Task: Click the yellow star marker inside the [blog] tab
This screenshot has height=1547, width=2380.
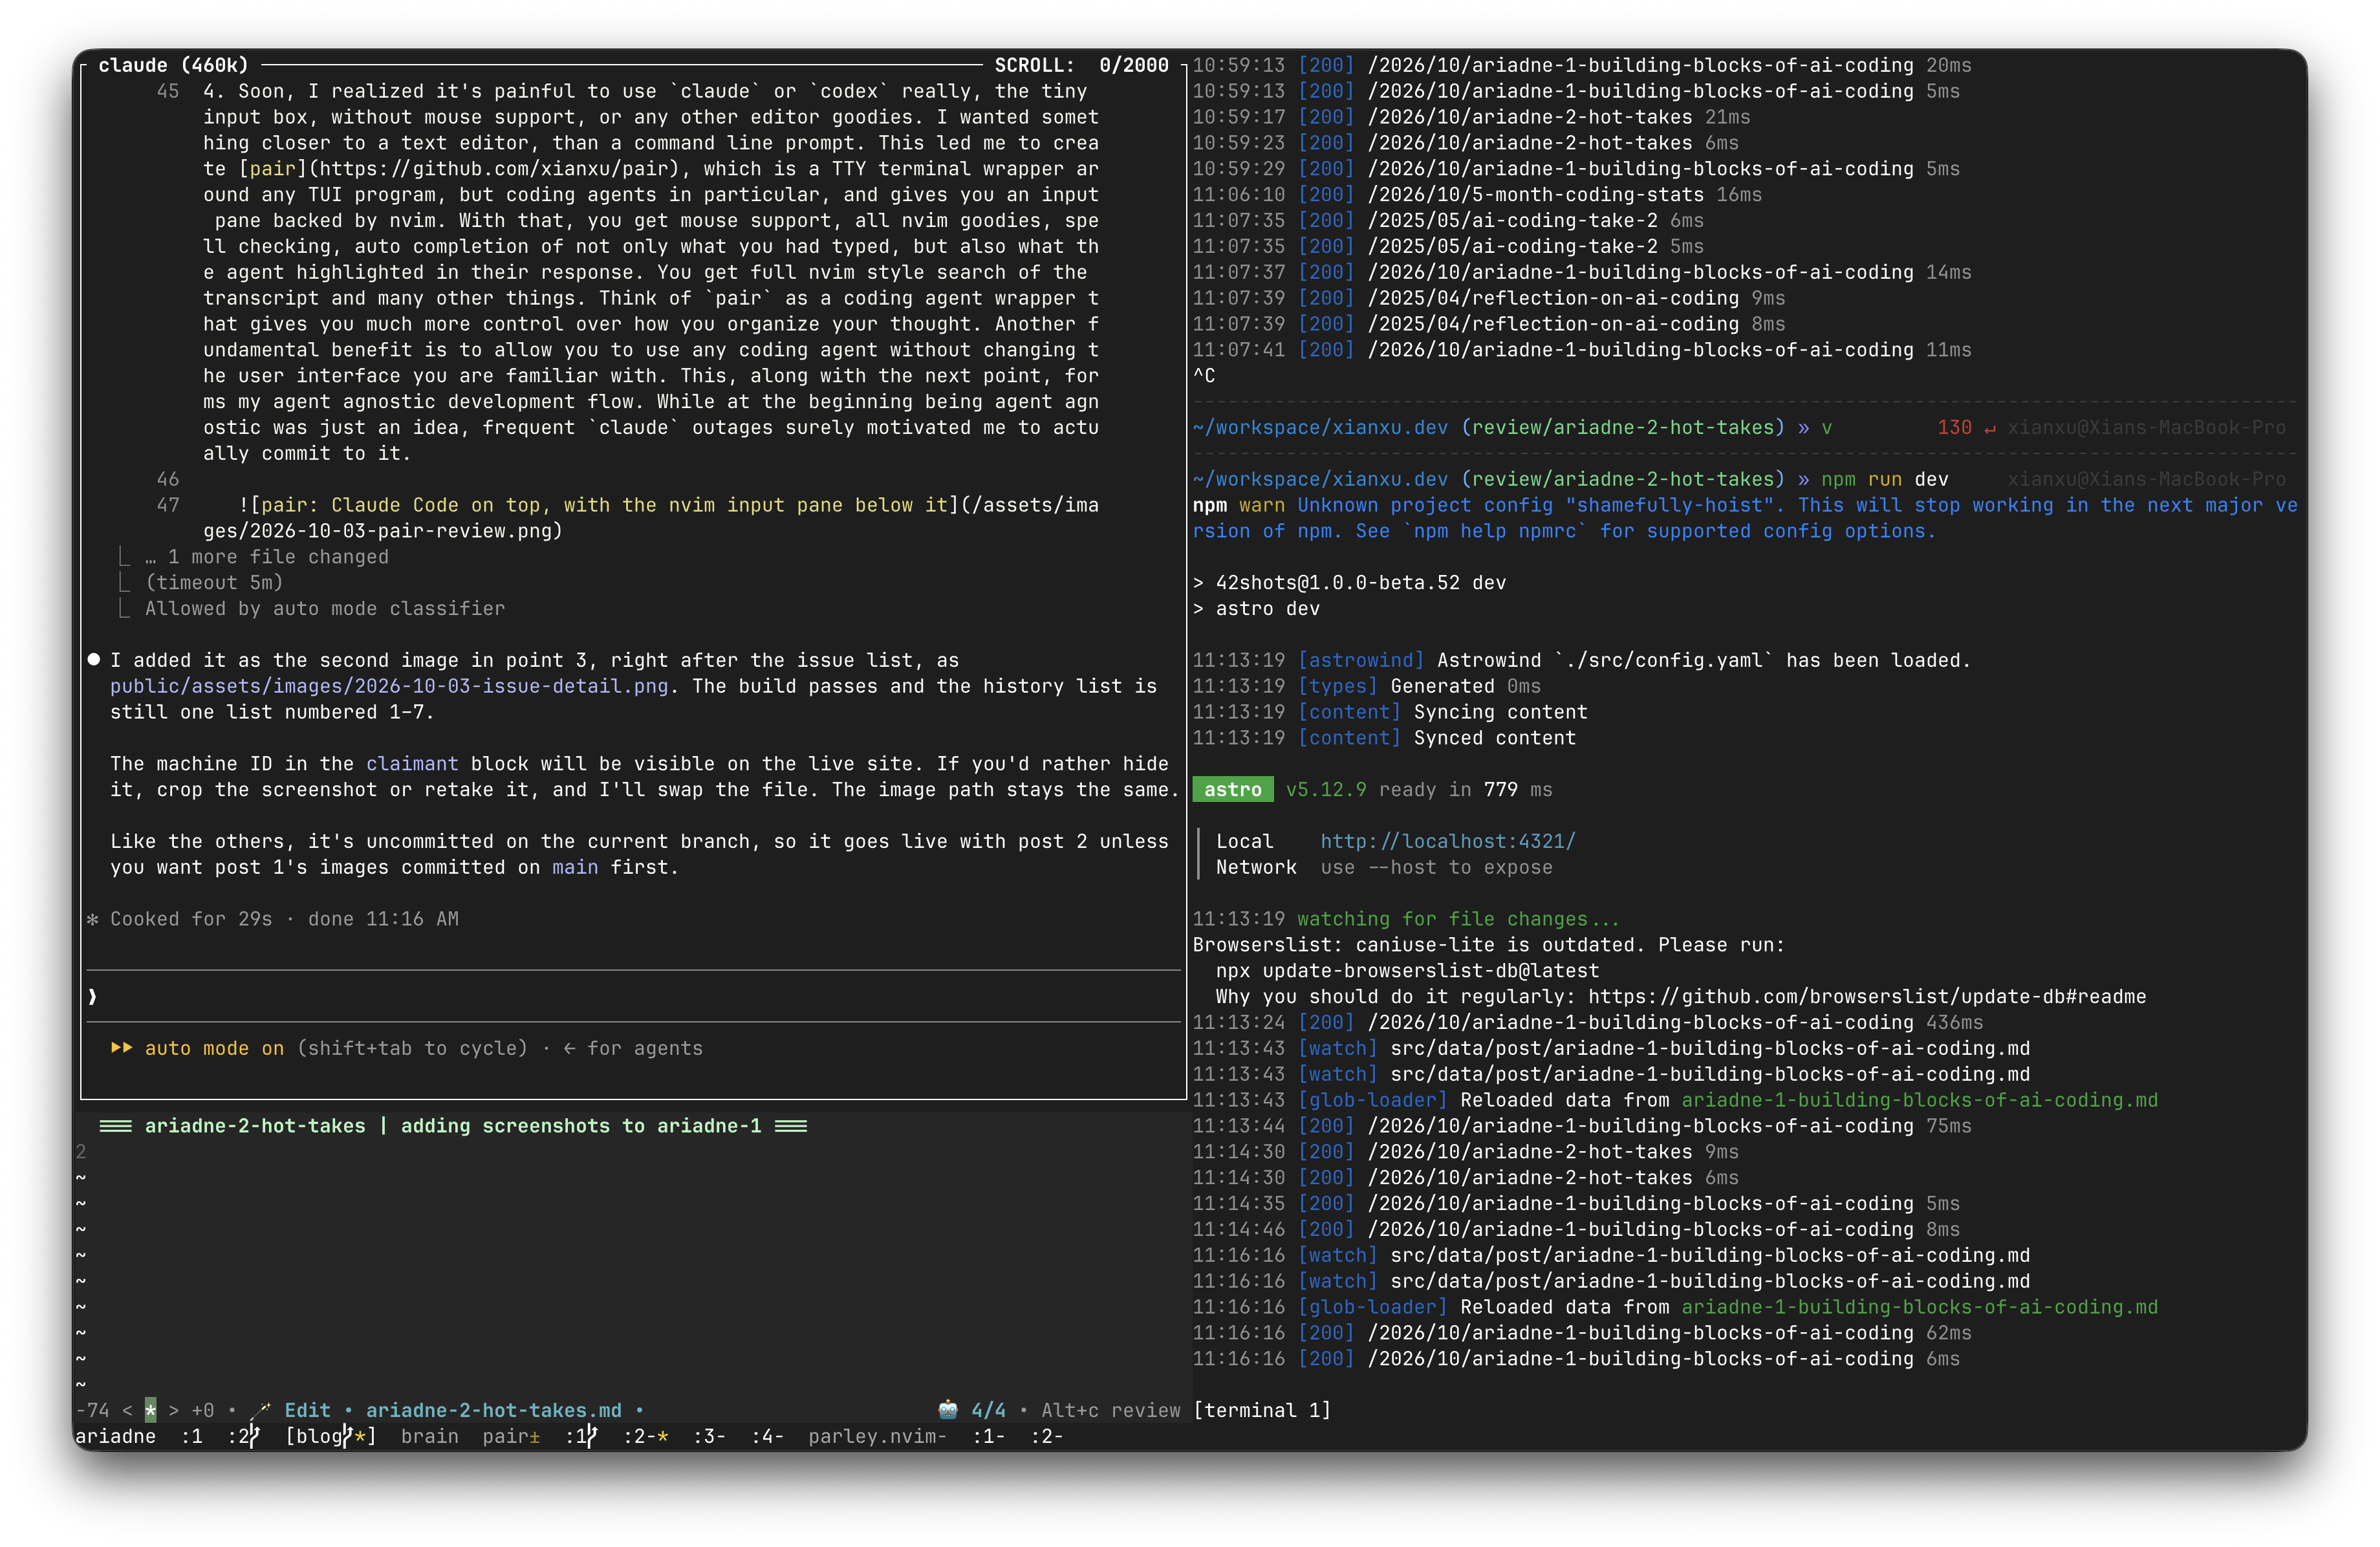Action: pos(360,1436)
